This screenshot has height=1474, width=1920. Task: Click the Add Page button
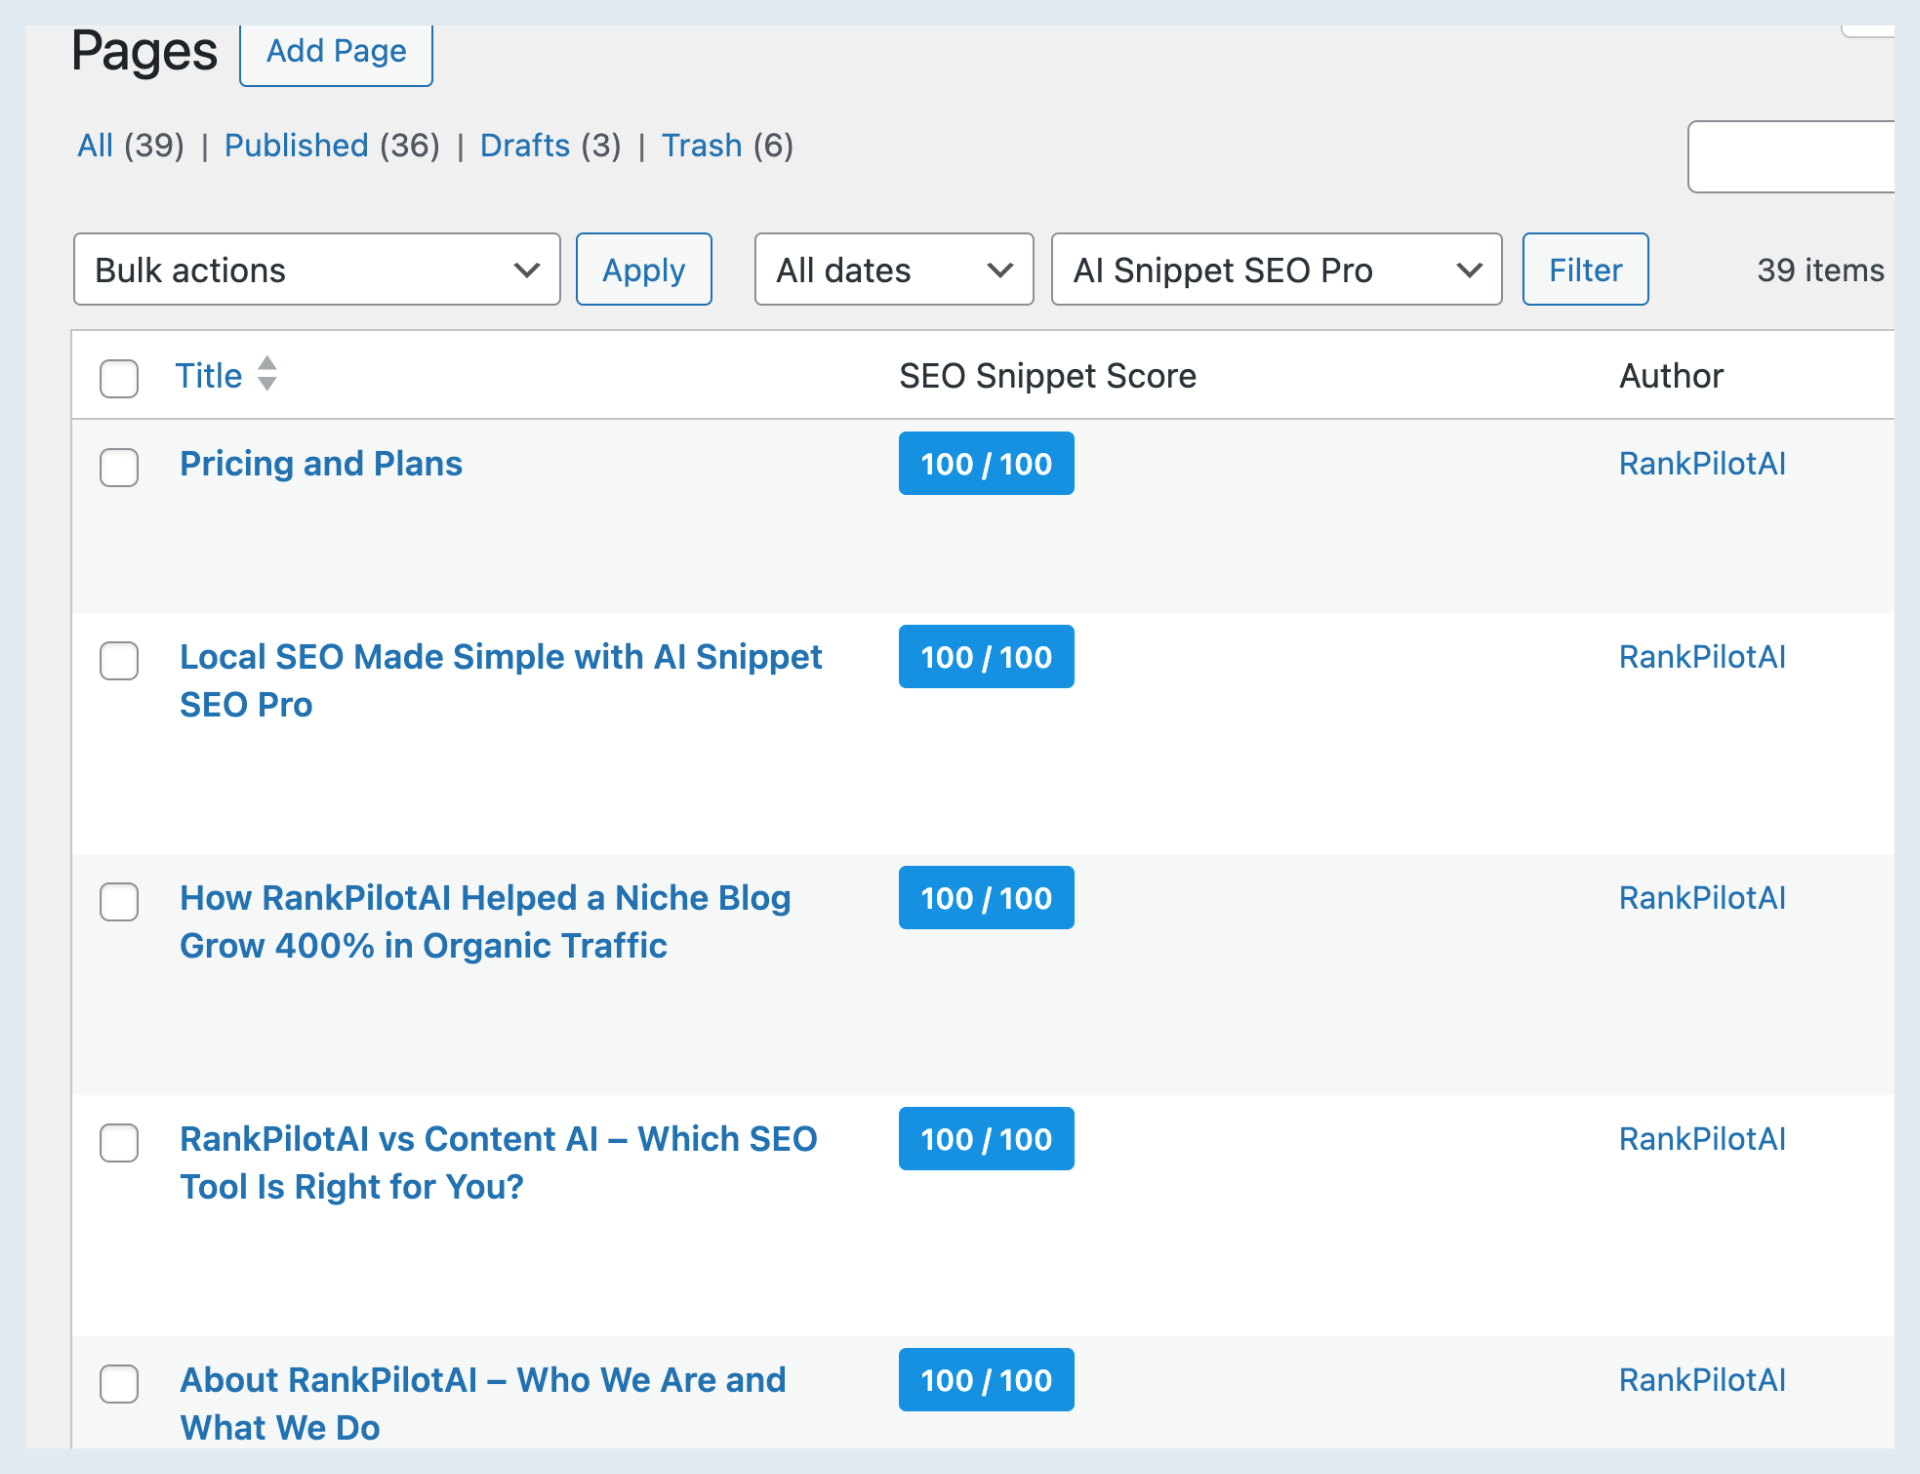pyautogui.click(x=336, y=52)
